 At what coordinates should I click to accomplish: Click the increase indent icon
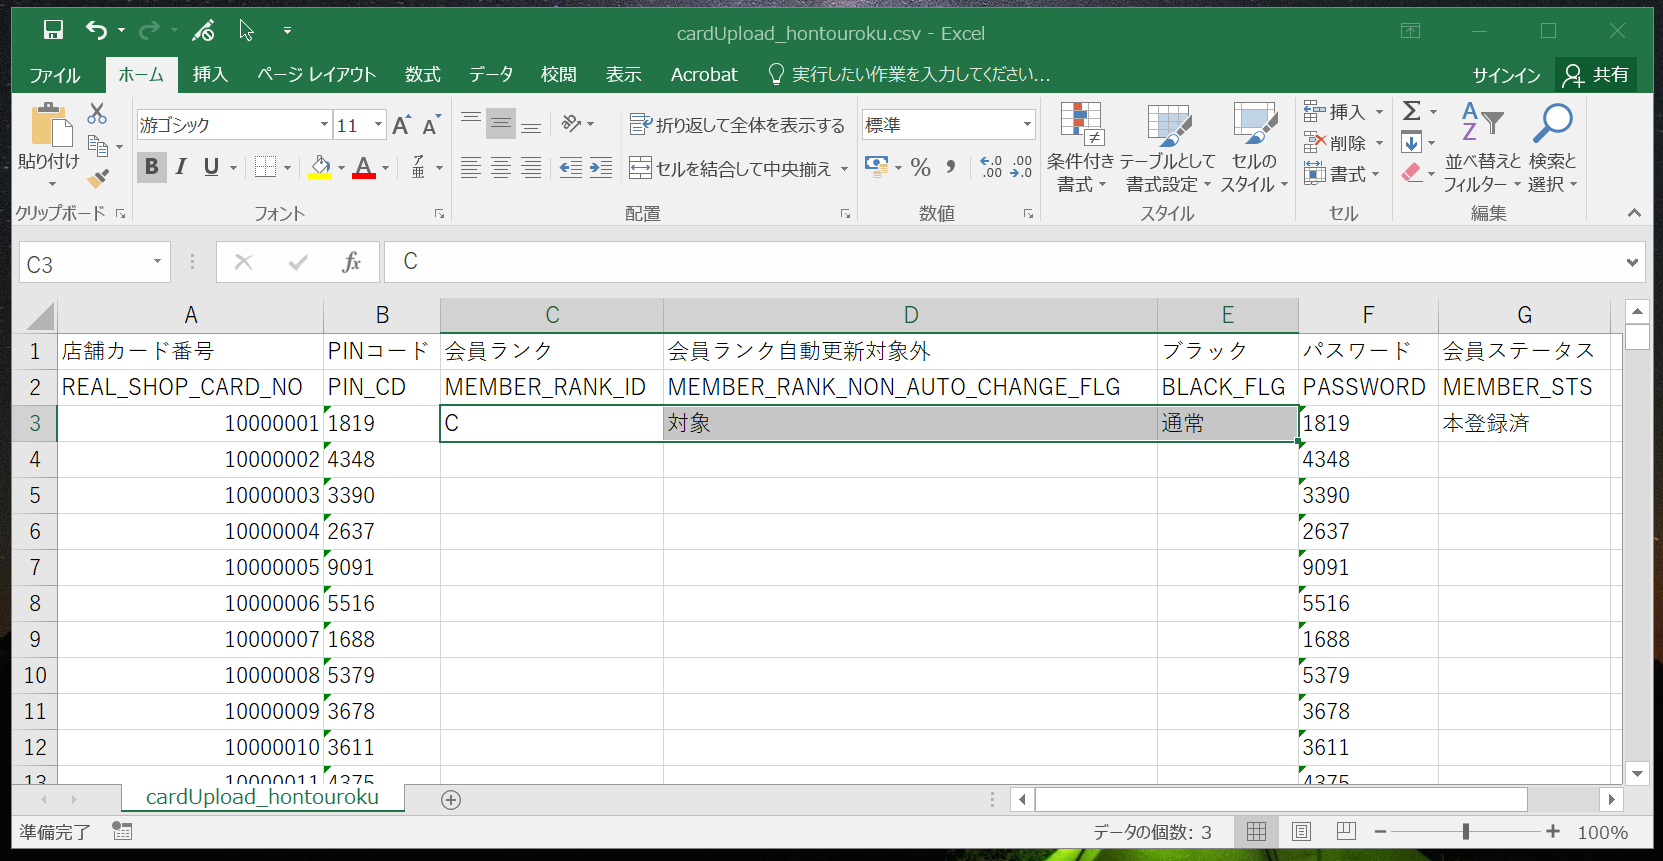(601, 168)
